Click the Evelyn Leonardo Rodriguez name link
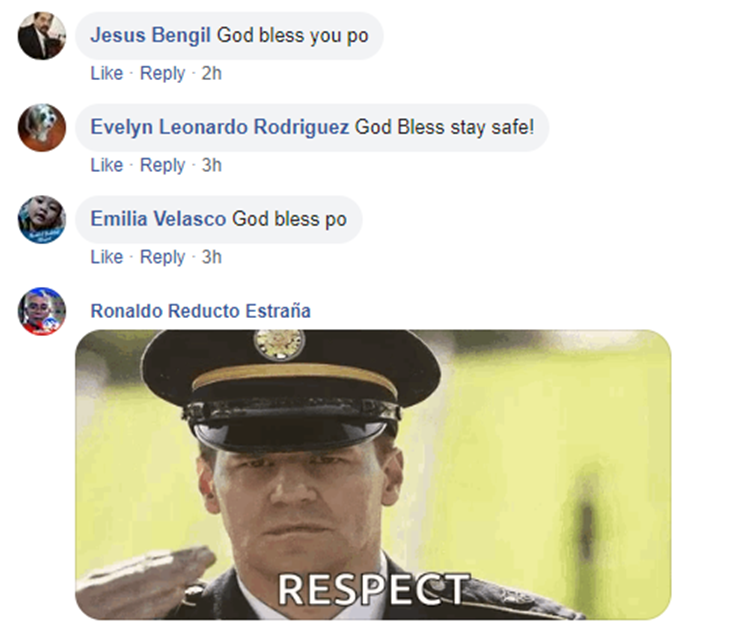750x625 pixels. (220, 127)
